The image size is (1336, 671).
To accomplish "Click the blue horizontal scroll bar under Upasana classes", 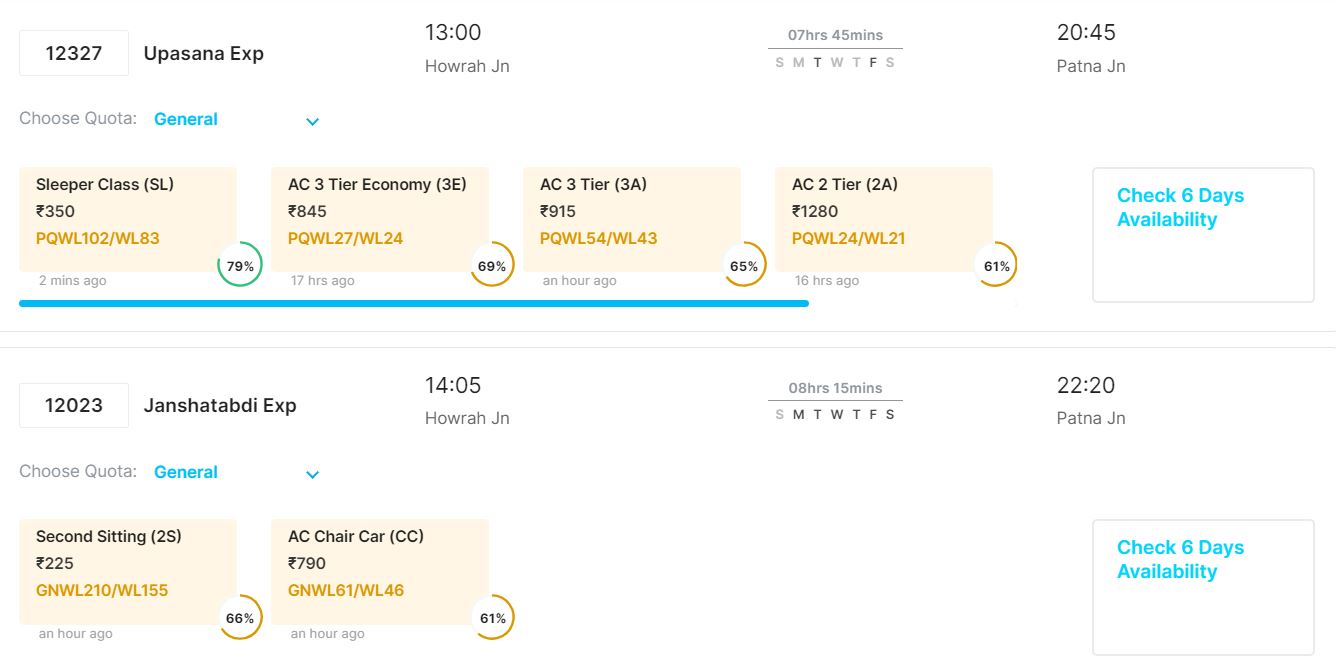I will 413,303.
